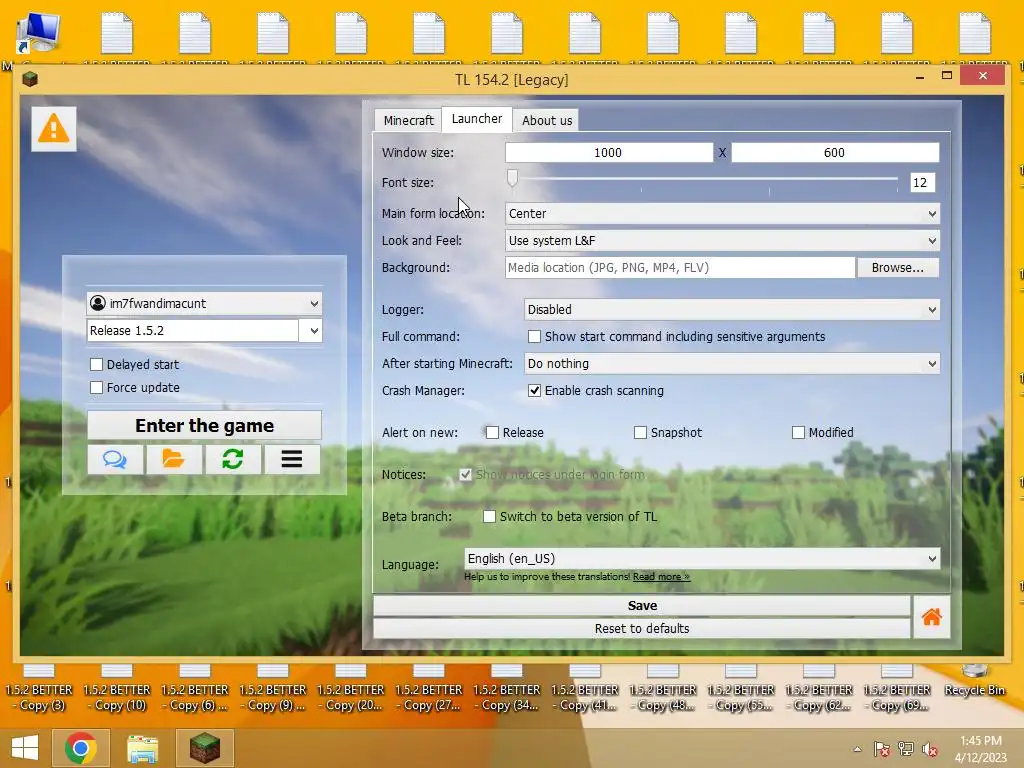Select the 1.5.2 BETTER - Copy (34 file
Image resolution: width=1024 pixels, height=768 pixels.
[x=507, y=688]
